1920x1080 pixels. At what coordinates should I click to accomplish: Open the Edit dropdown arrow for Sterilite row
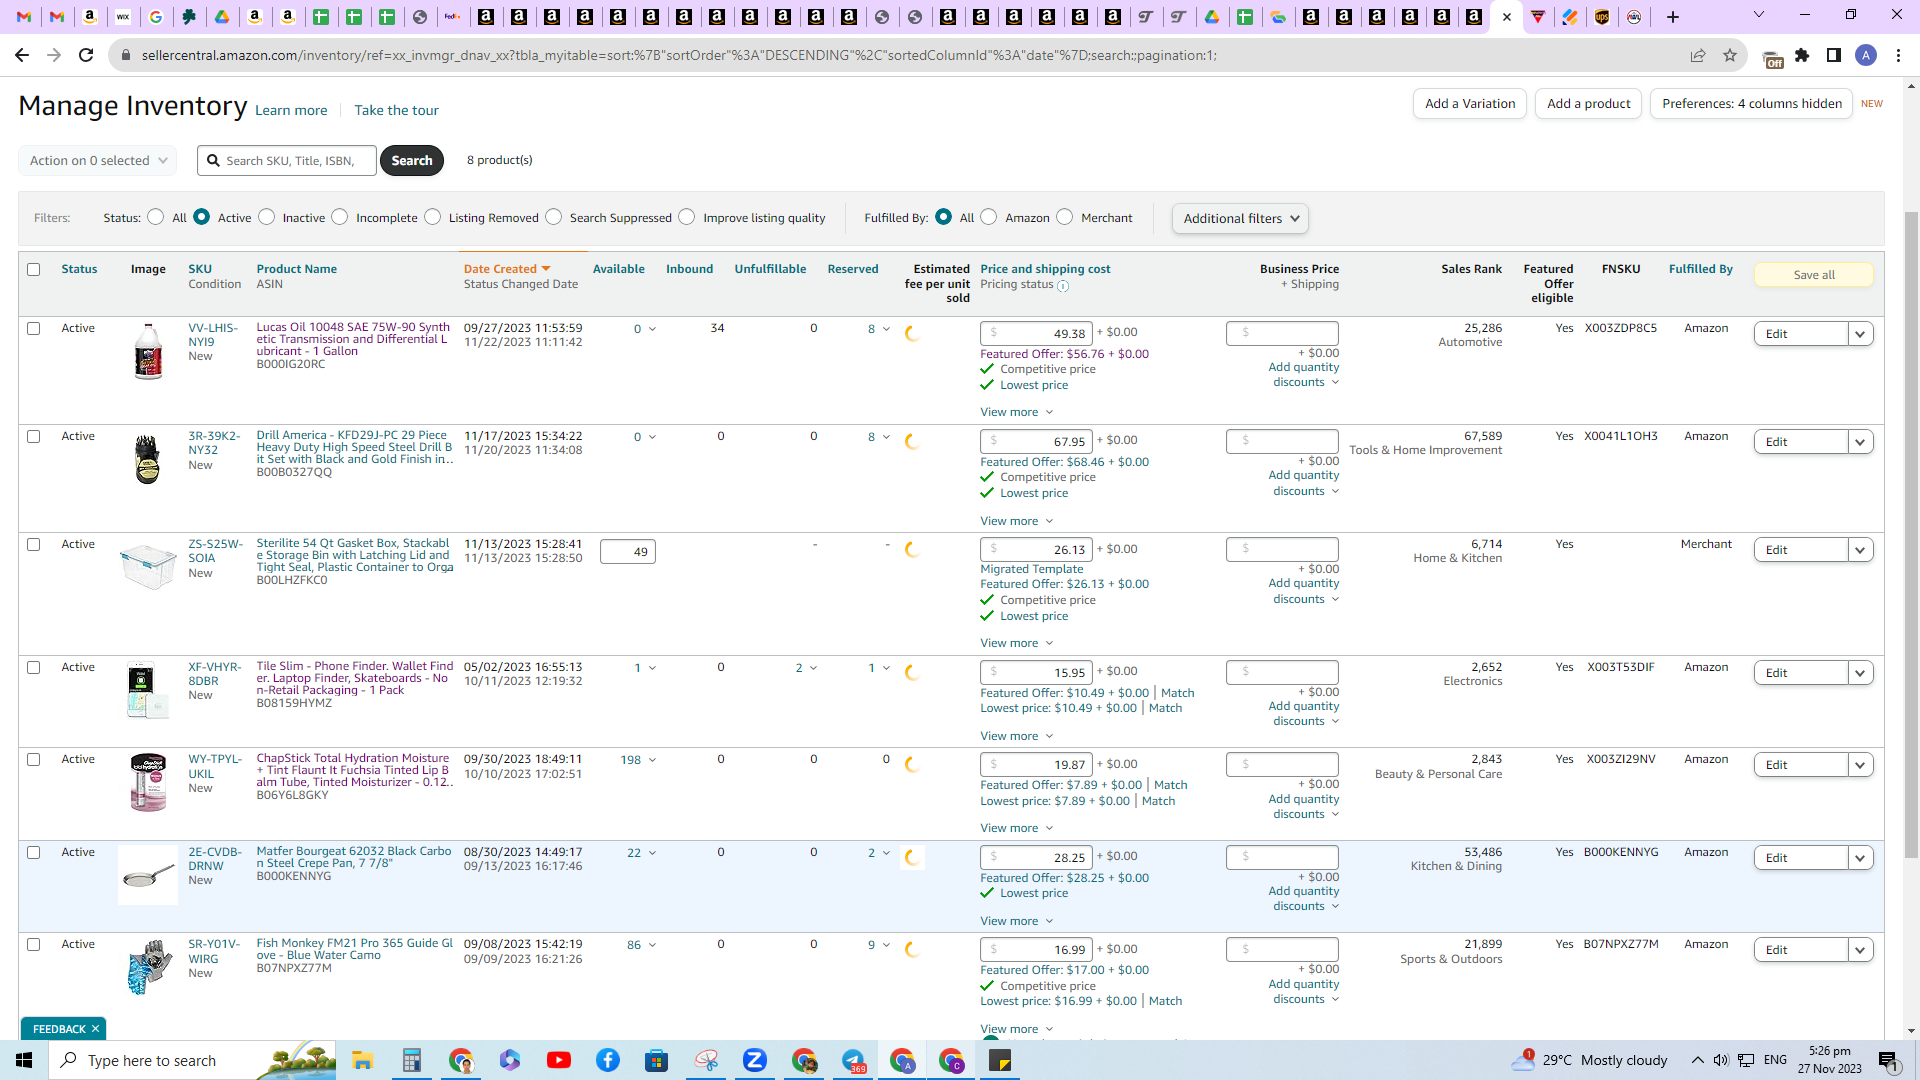coord(1861,550)
